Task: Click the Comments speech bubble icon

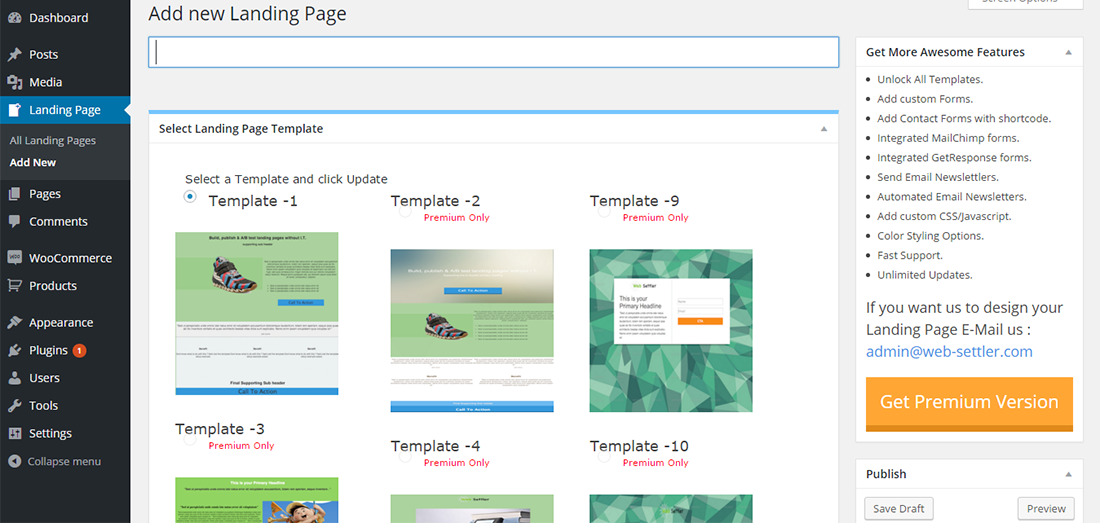Action: (x=14, y=222)
